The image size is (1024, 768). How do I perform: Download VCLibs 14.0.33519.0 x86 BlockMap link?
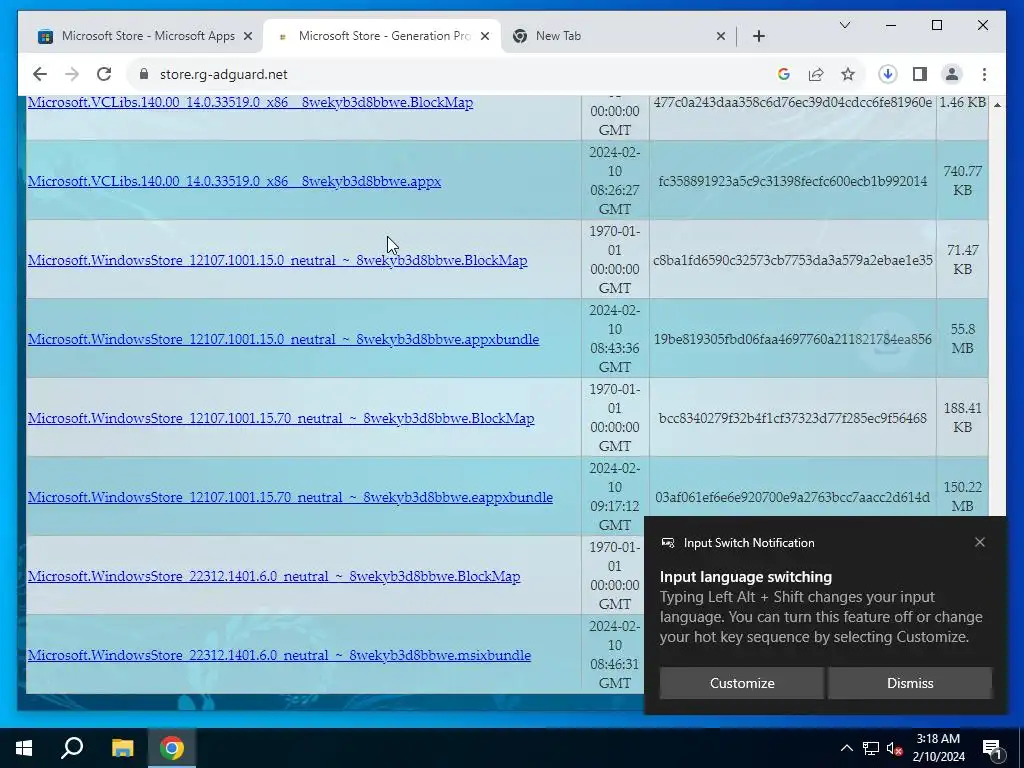(x=250, y=103)
